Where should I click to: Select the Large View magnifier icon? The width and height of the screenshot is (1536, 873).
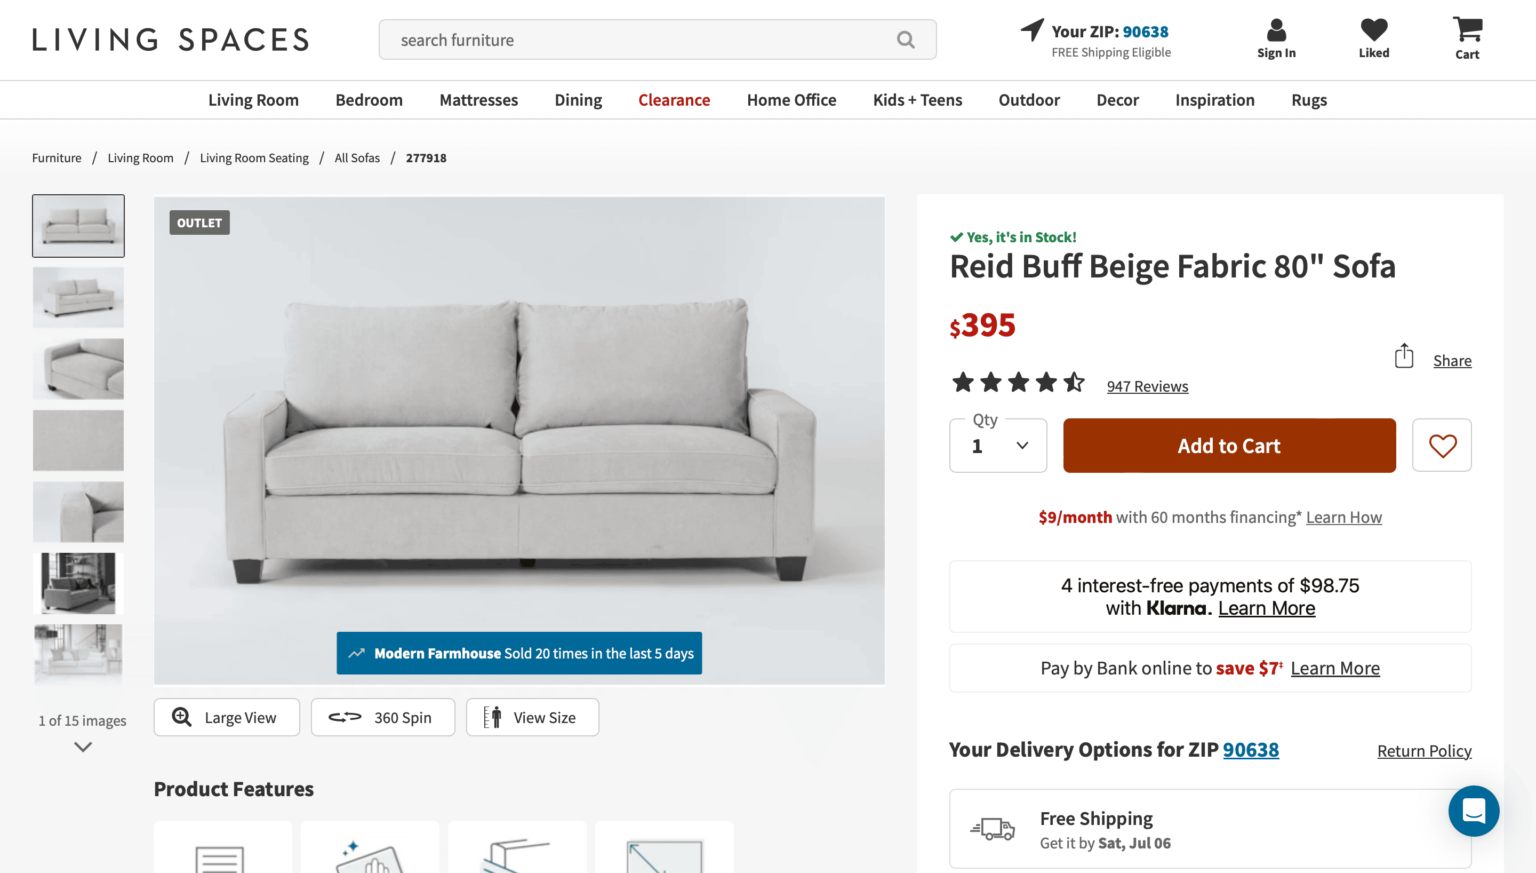[x=181, y=717]
